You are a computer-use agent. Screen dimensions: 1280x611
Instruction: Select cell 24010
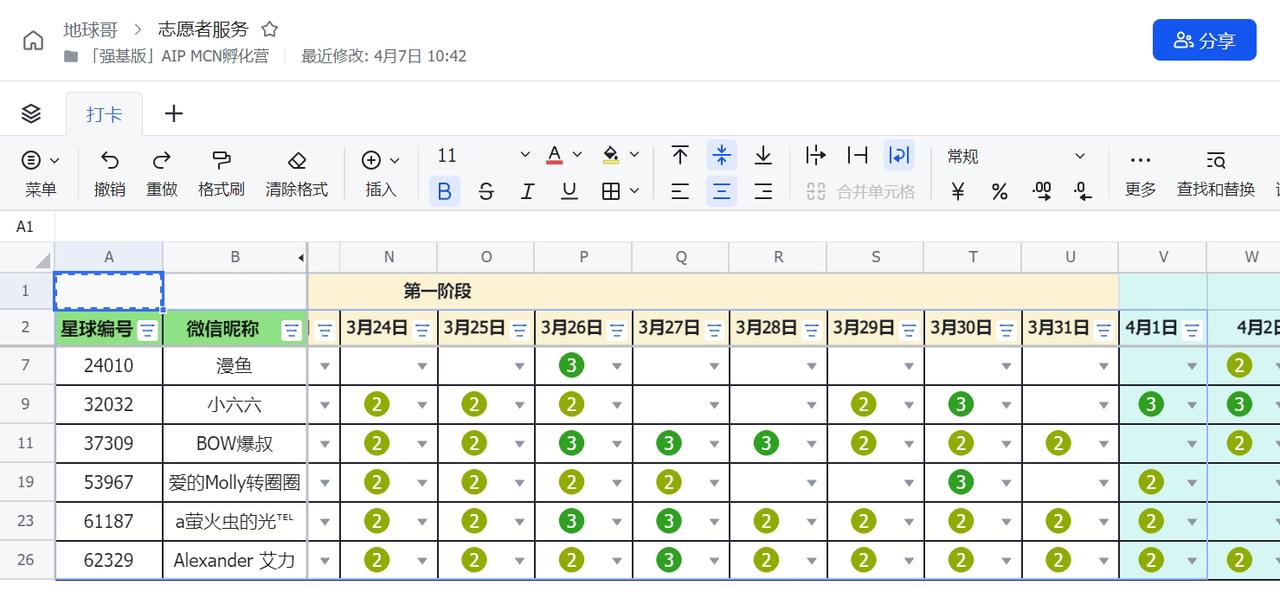pyautogui.click(x=109, y=366)
